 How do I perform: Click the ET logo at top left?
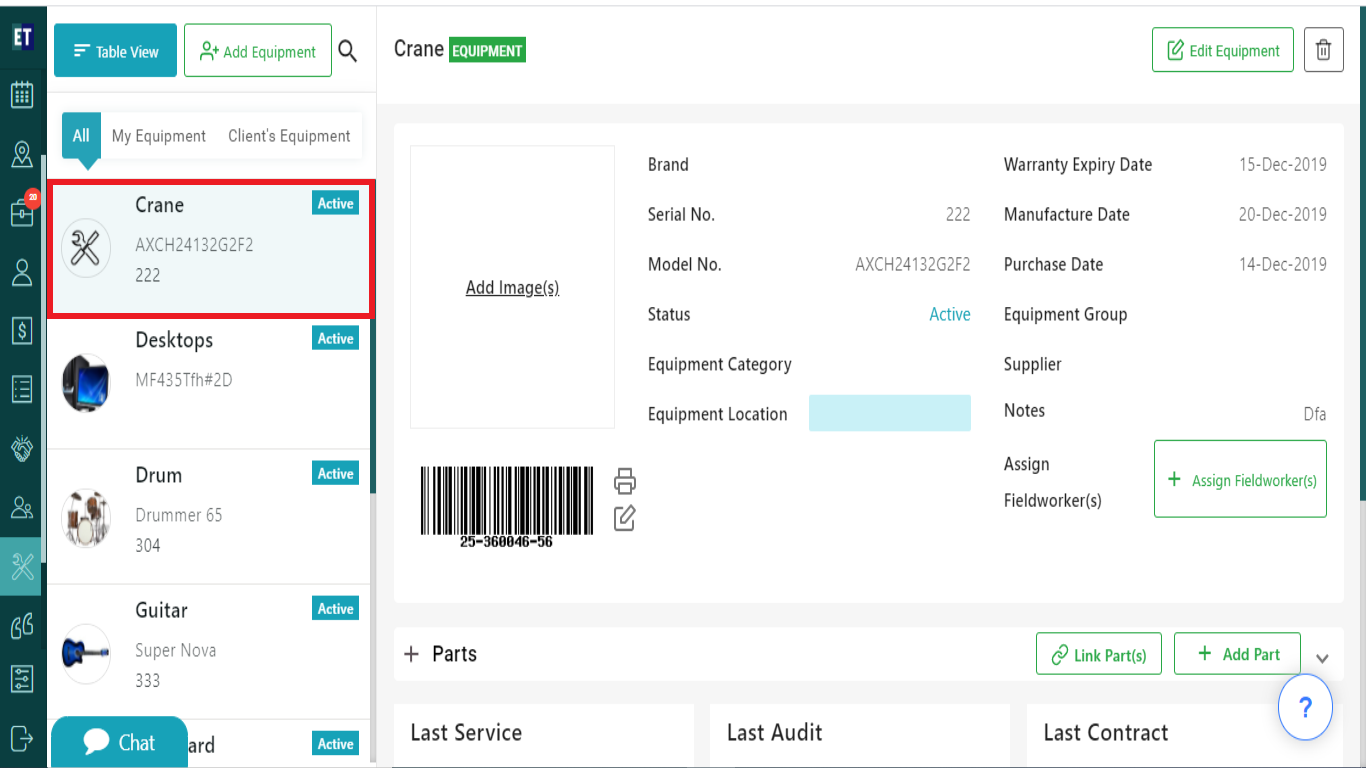(22, 37)
